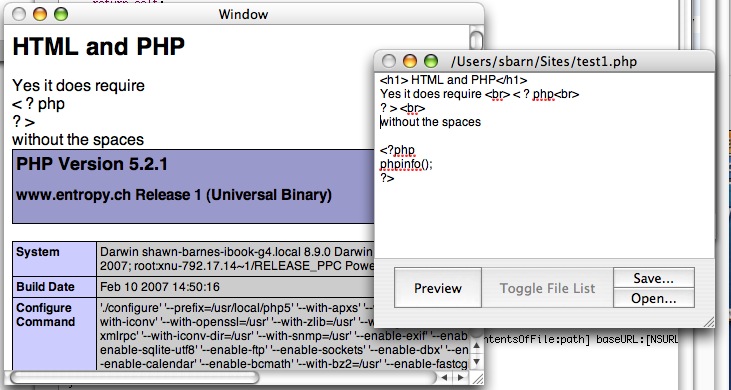Click the '<?php' line in the editor

coord(397,150)
